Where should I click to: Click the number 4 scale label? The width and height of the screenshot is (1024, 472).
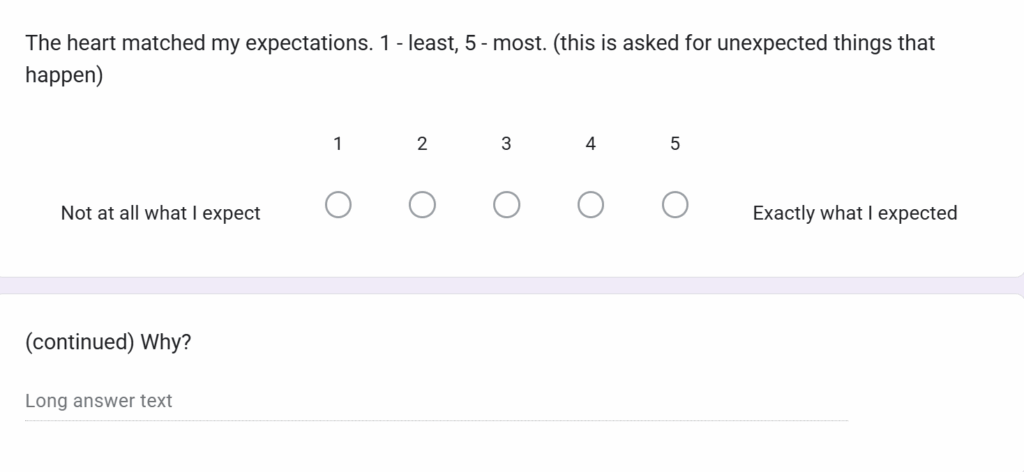pyautogui.click(x=590, y=144)
